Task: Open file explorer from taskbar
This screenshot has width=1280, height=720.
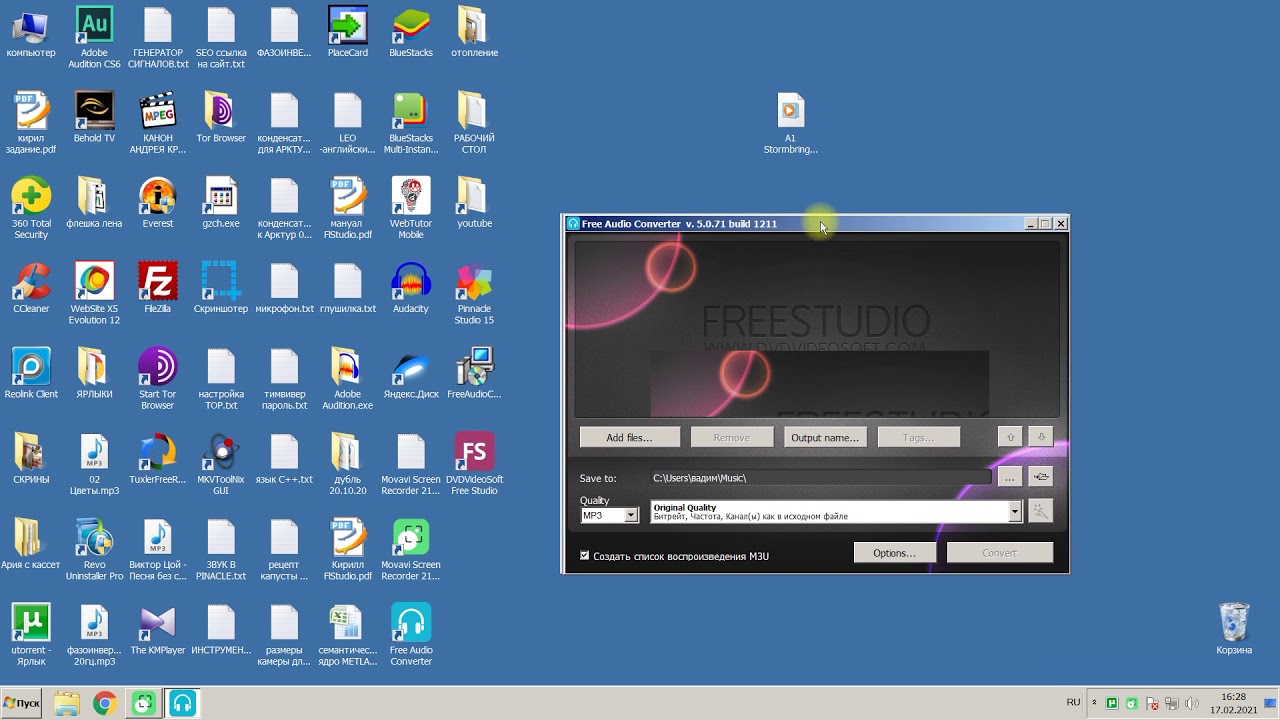Action: [x=67, y=704]
